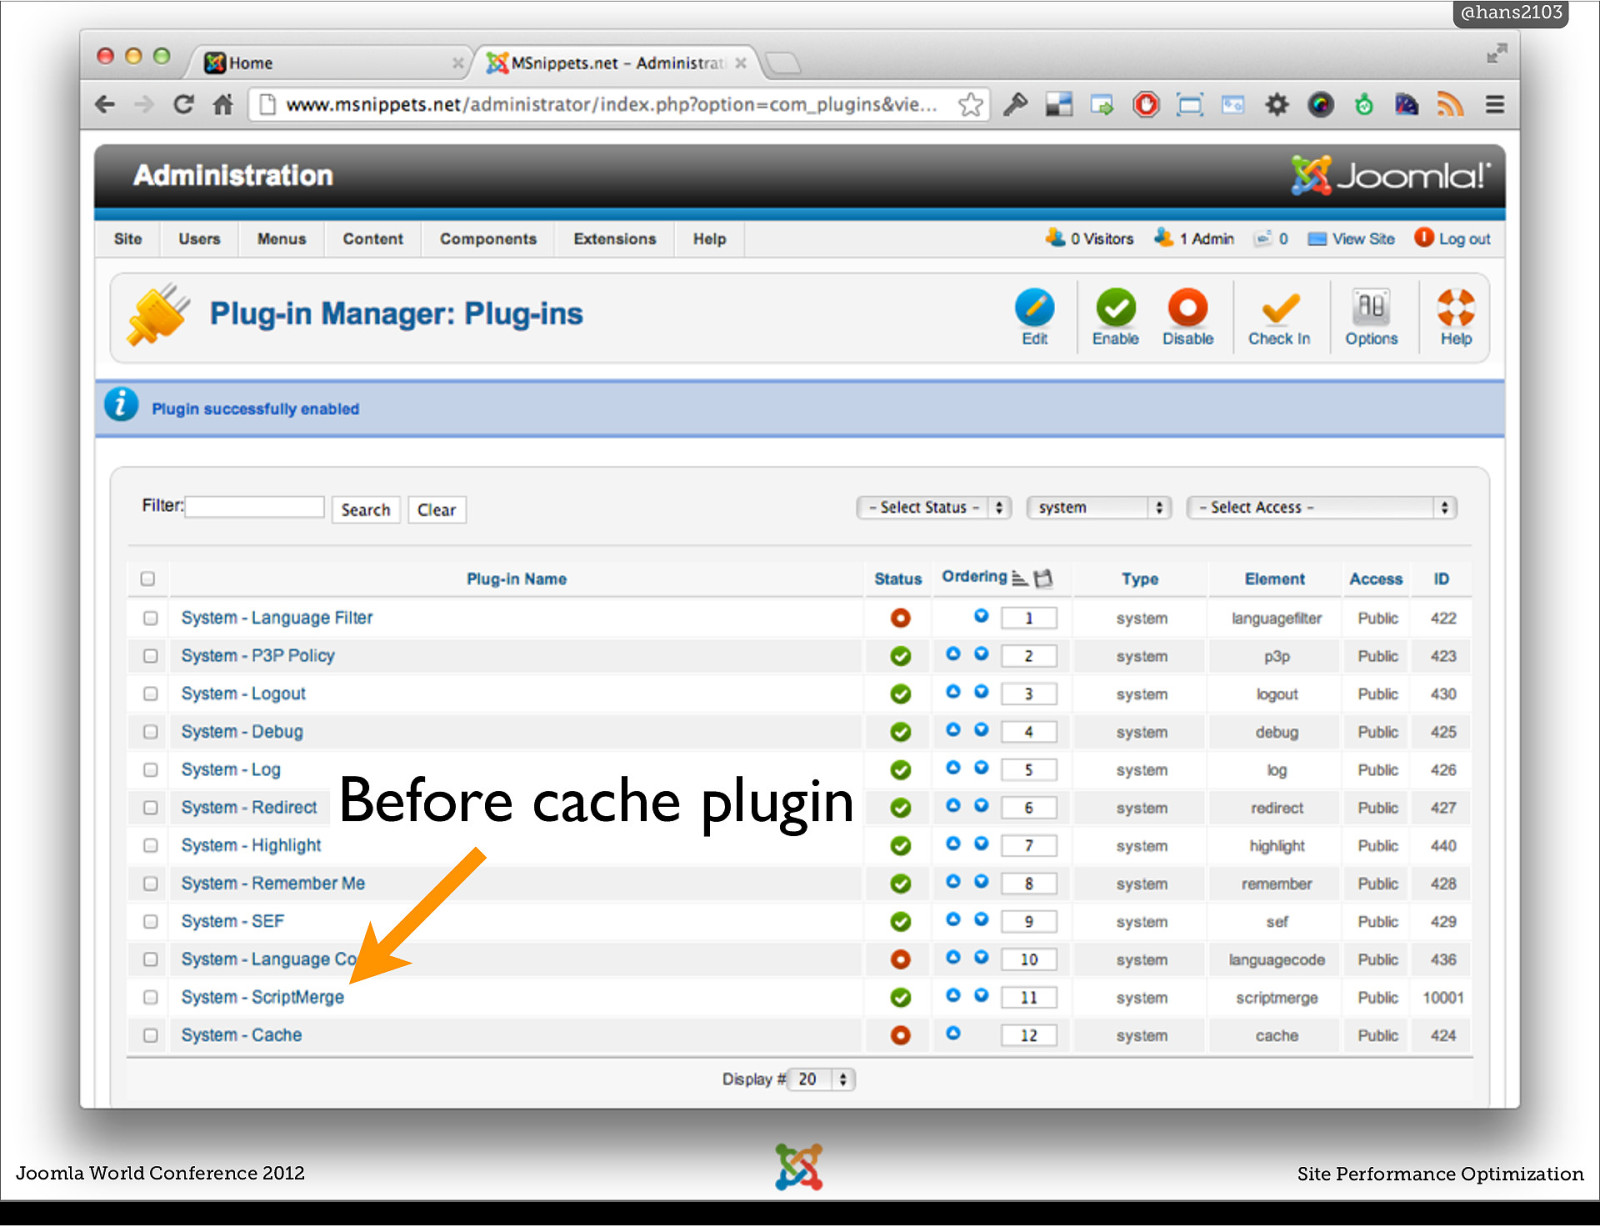Check the System - Highlight checkbox
The height and width of the screenshot is (1232, 1600).
(x=150, y=846)
